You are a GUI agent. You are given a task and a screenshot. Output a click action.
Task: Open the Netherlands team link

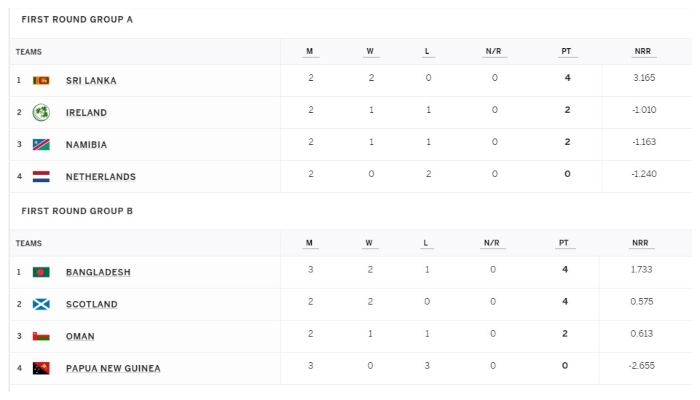(x=101, y=177)
